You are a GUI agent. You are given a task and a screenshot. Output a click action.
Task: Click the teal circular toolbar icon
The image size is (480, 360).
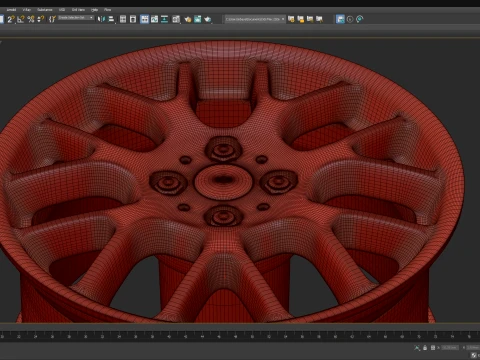pos(360,19)
